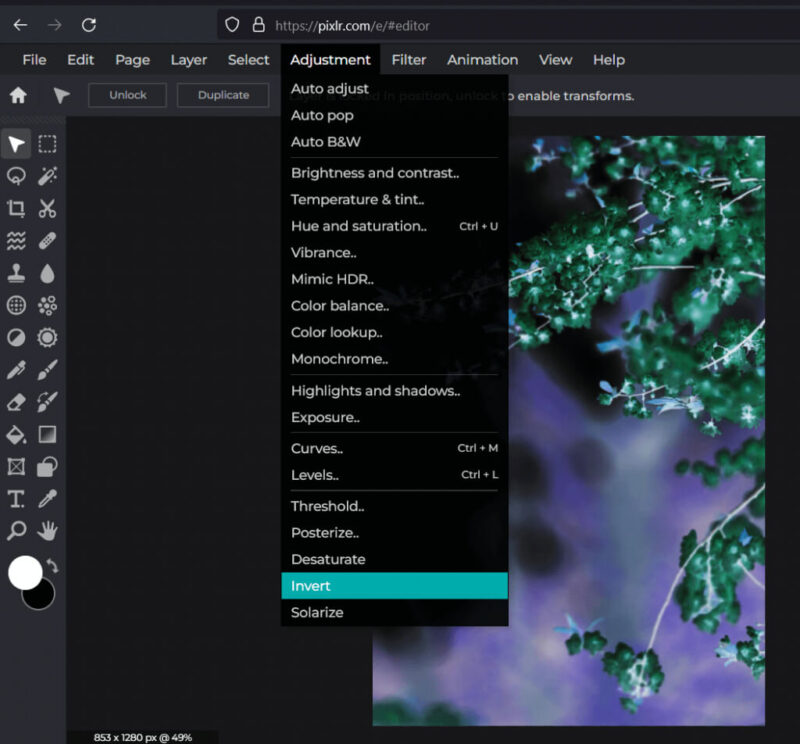800x744 pixels.
Task: Select the Lasso tool
Action: click(x=15, y=176)
